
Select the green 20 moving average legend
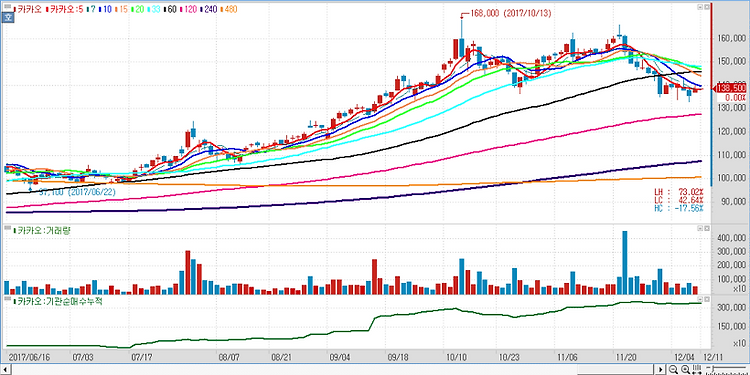click(x=138, y=9)
